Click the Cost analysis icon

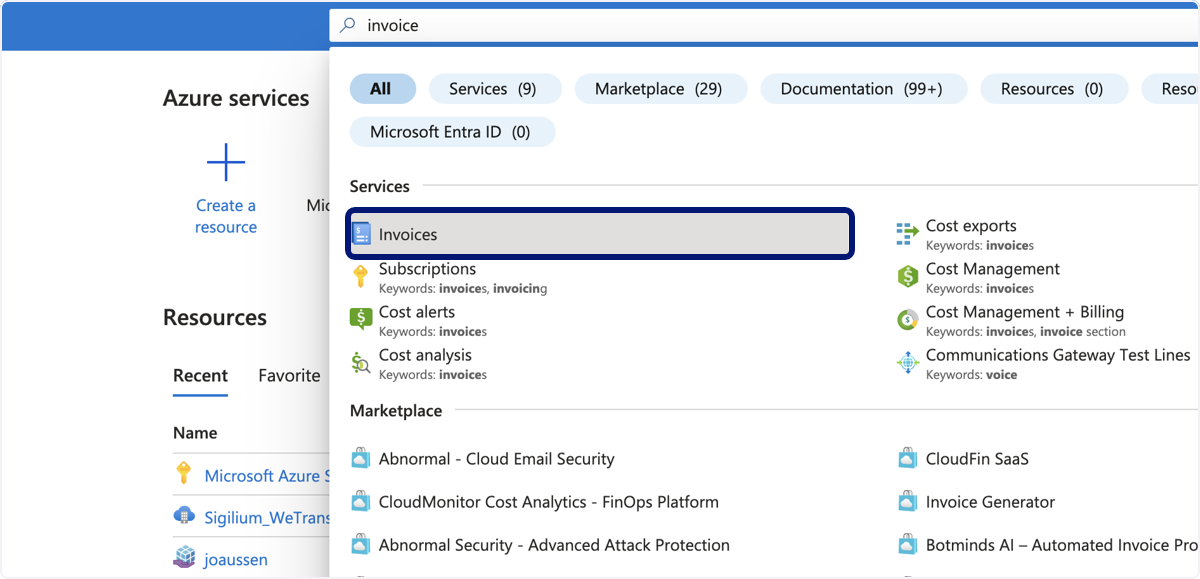coord(361,363)
